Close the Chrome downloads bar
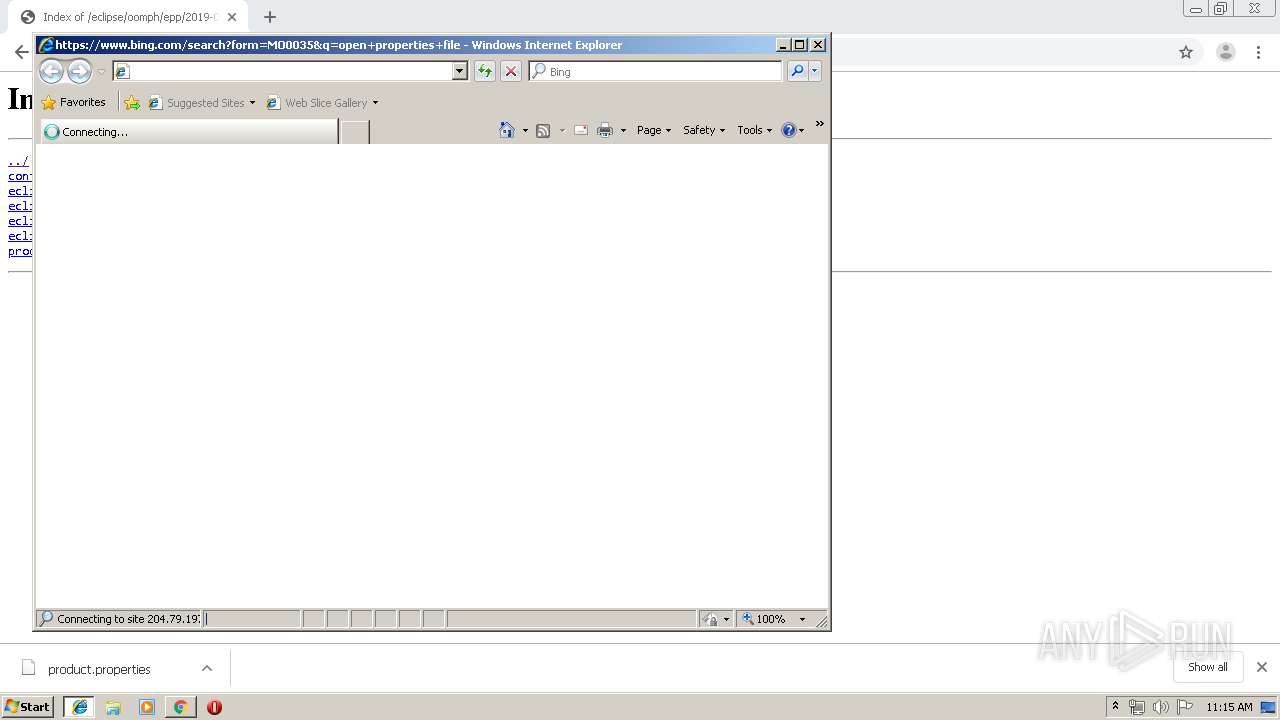The image size is (1280, 720). point(1262,667)
